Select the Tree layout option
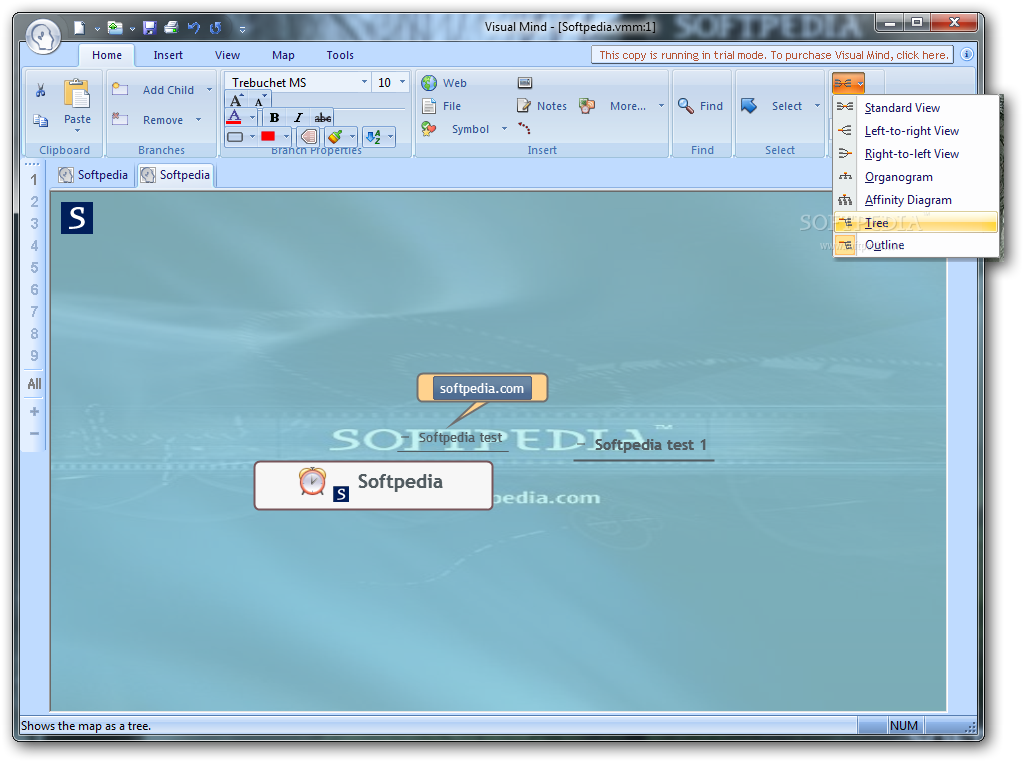The height and width of the screenshot is (762, 1024). pos(916,223)
